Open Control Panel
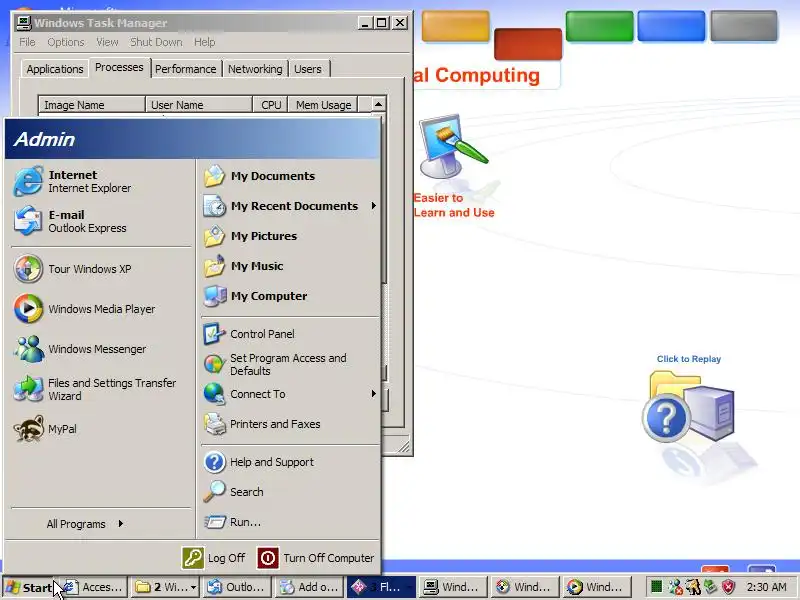 (290, 334)
